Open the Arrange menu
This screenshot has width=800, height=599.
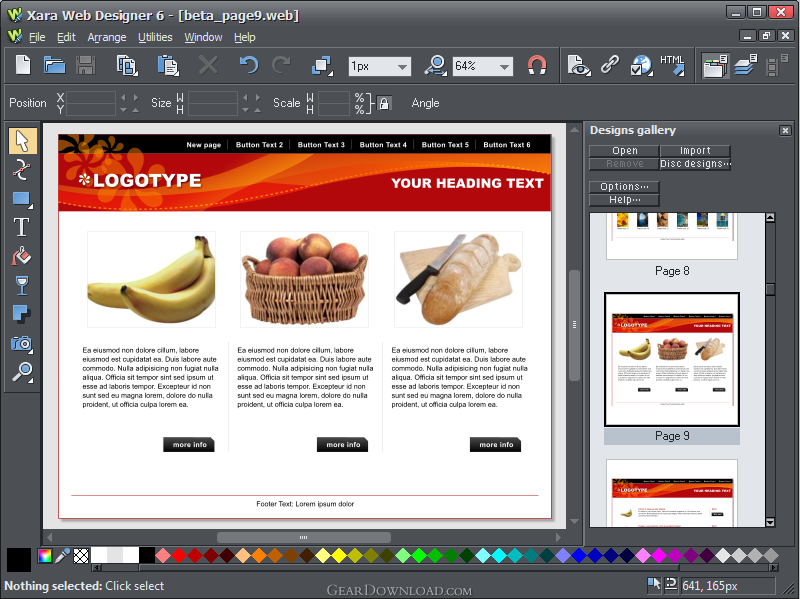[x=107, y=37]
